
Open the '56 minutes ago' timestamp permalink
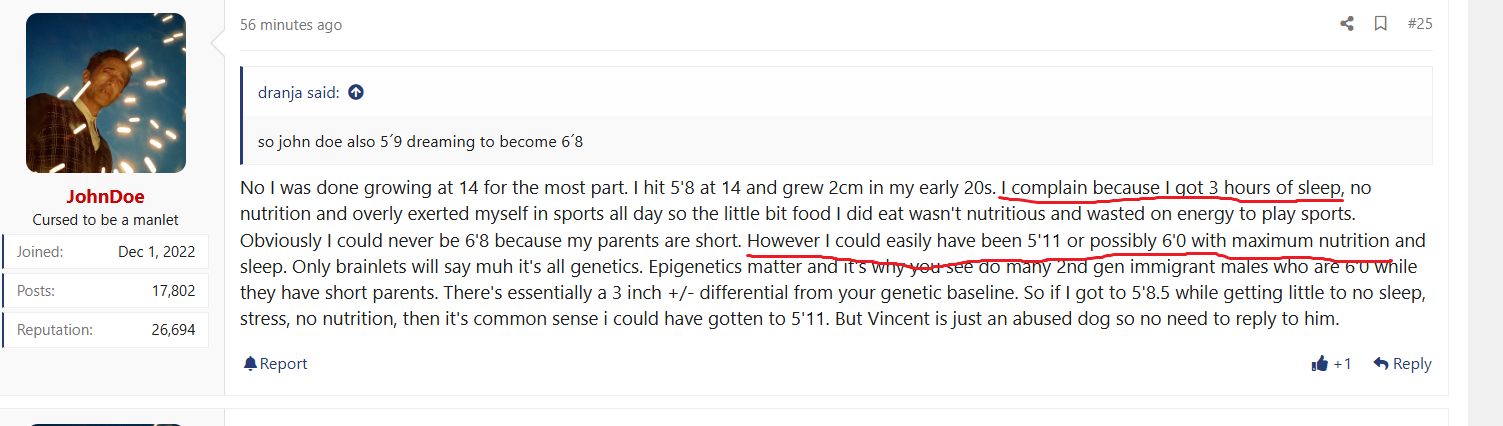tap(291, 25)
